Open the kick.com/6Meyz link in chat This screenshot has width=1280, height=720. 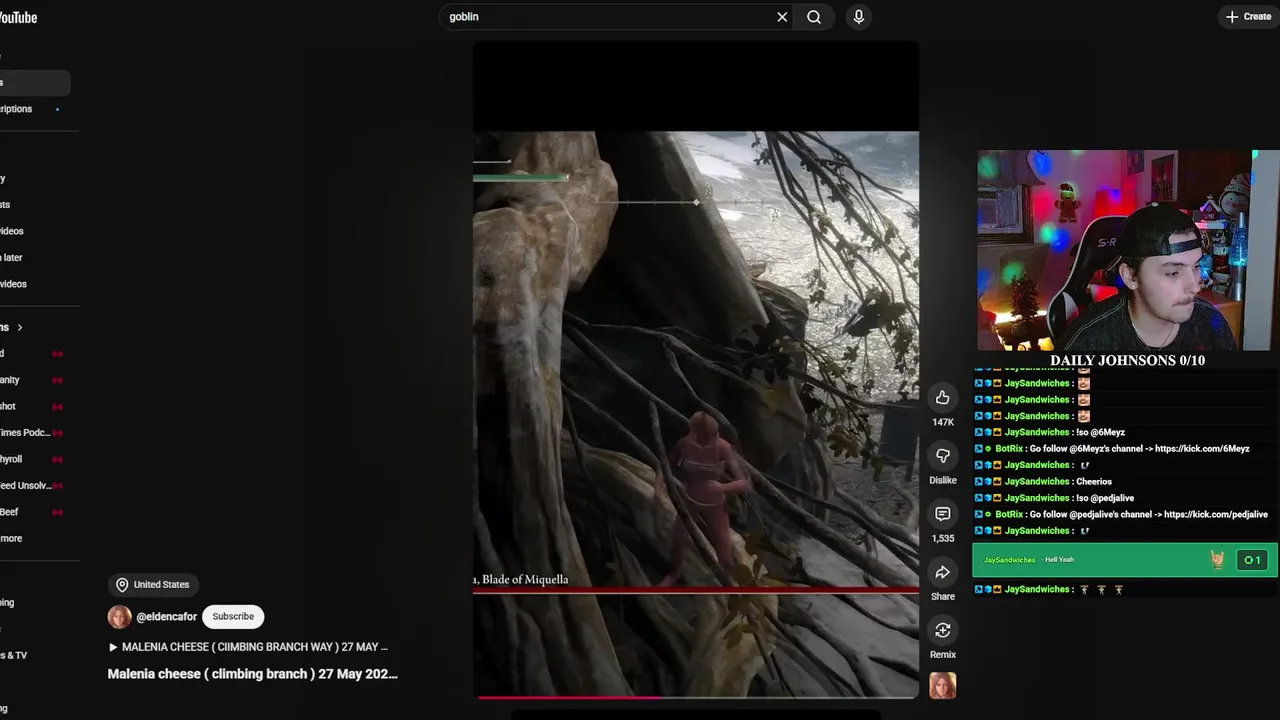click(x=1202, y=449)
